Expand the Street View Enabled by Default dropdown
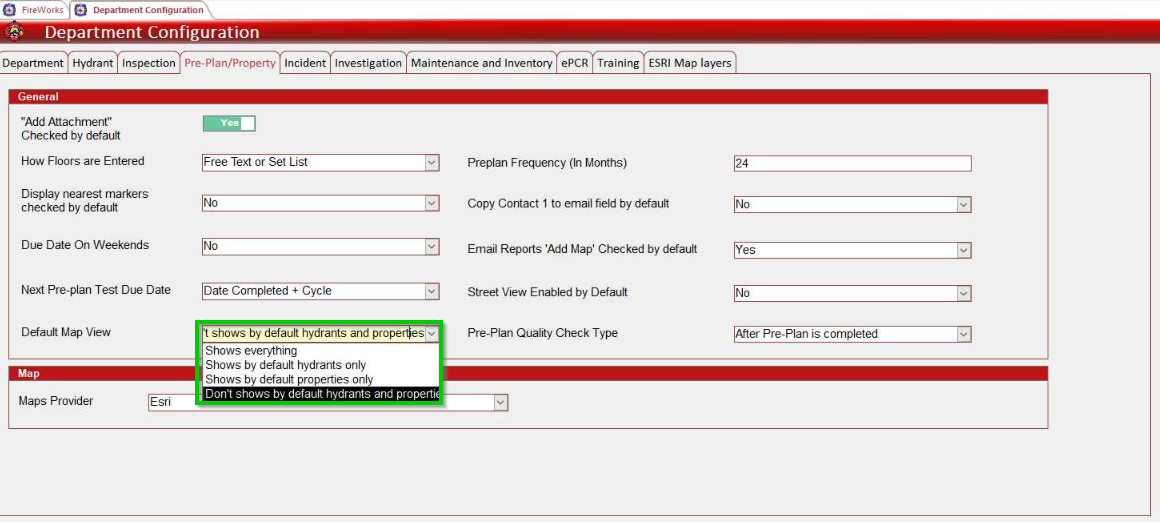Image resolution: width=1160 pixels, height=522 pixels. pos(963,293)
